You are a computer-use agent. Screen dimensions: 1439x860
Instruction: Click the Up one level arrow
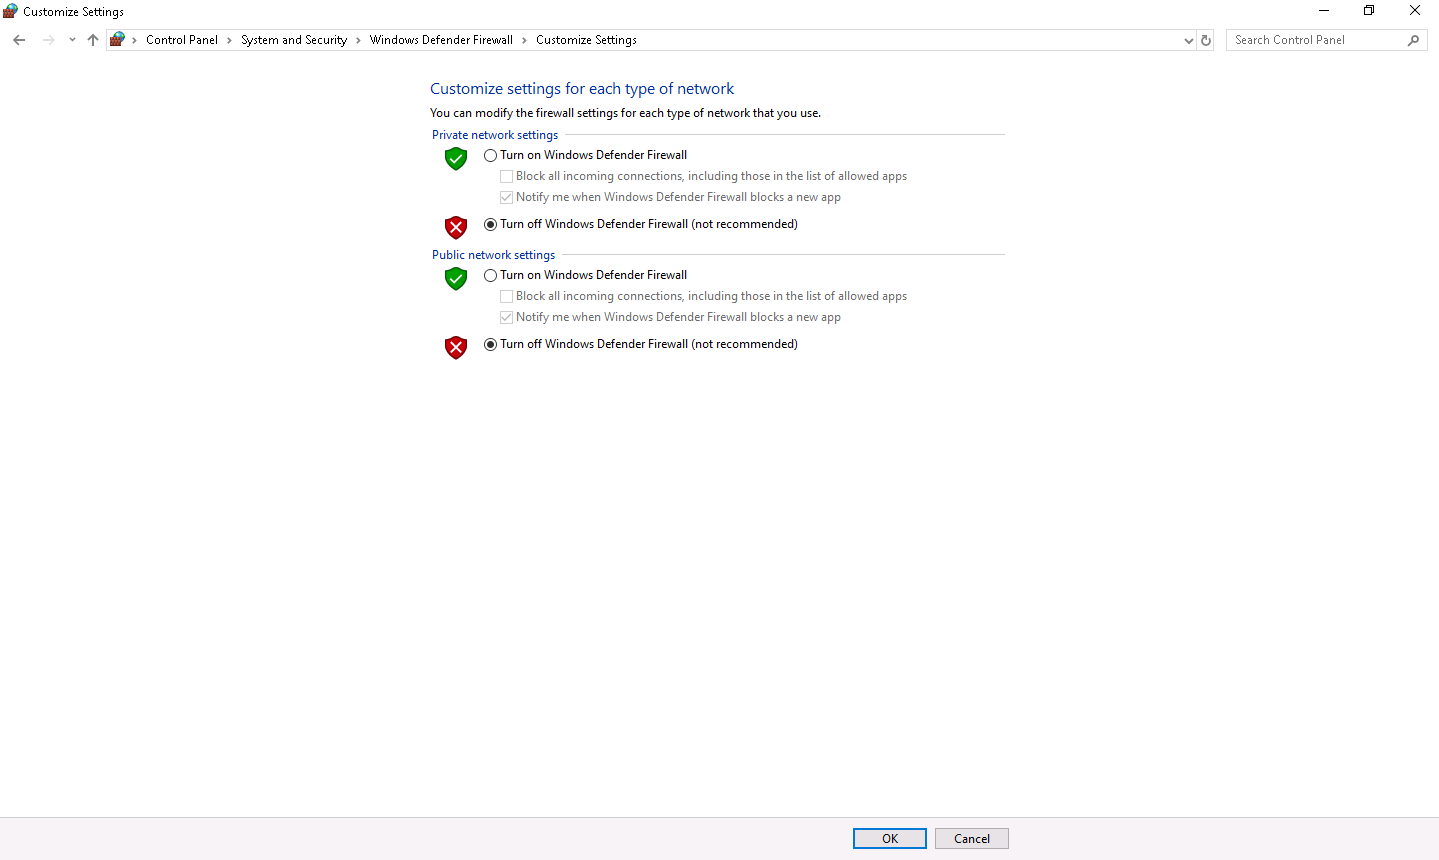pos(93,40)
